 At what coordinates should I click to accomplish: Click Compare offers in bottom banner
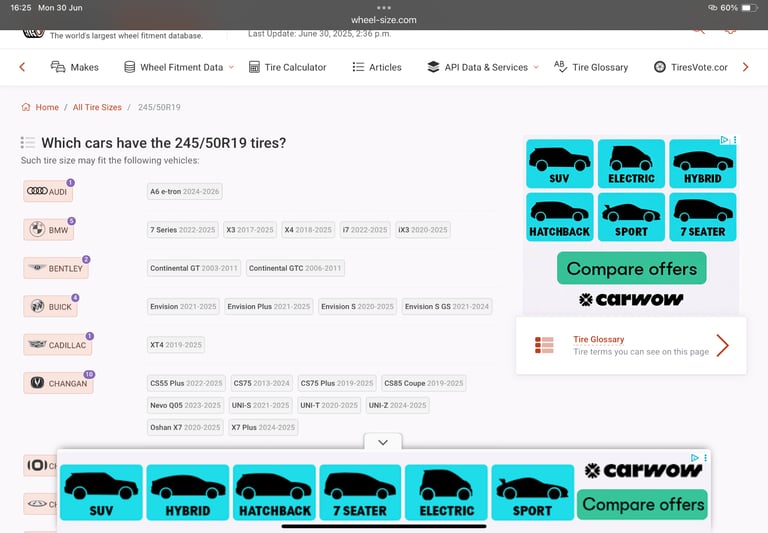[x=642, y=505]
